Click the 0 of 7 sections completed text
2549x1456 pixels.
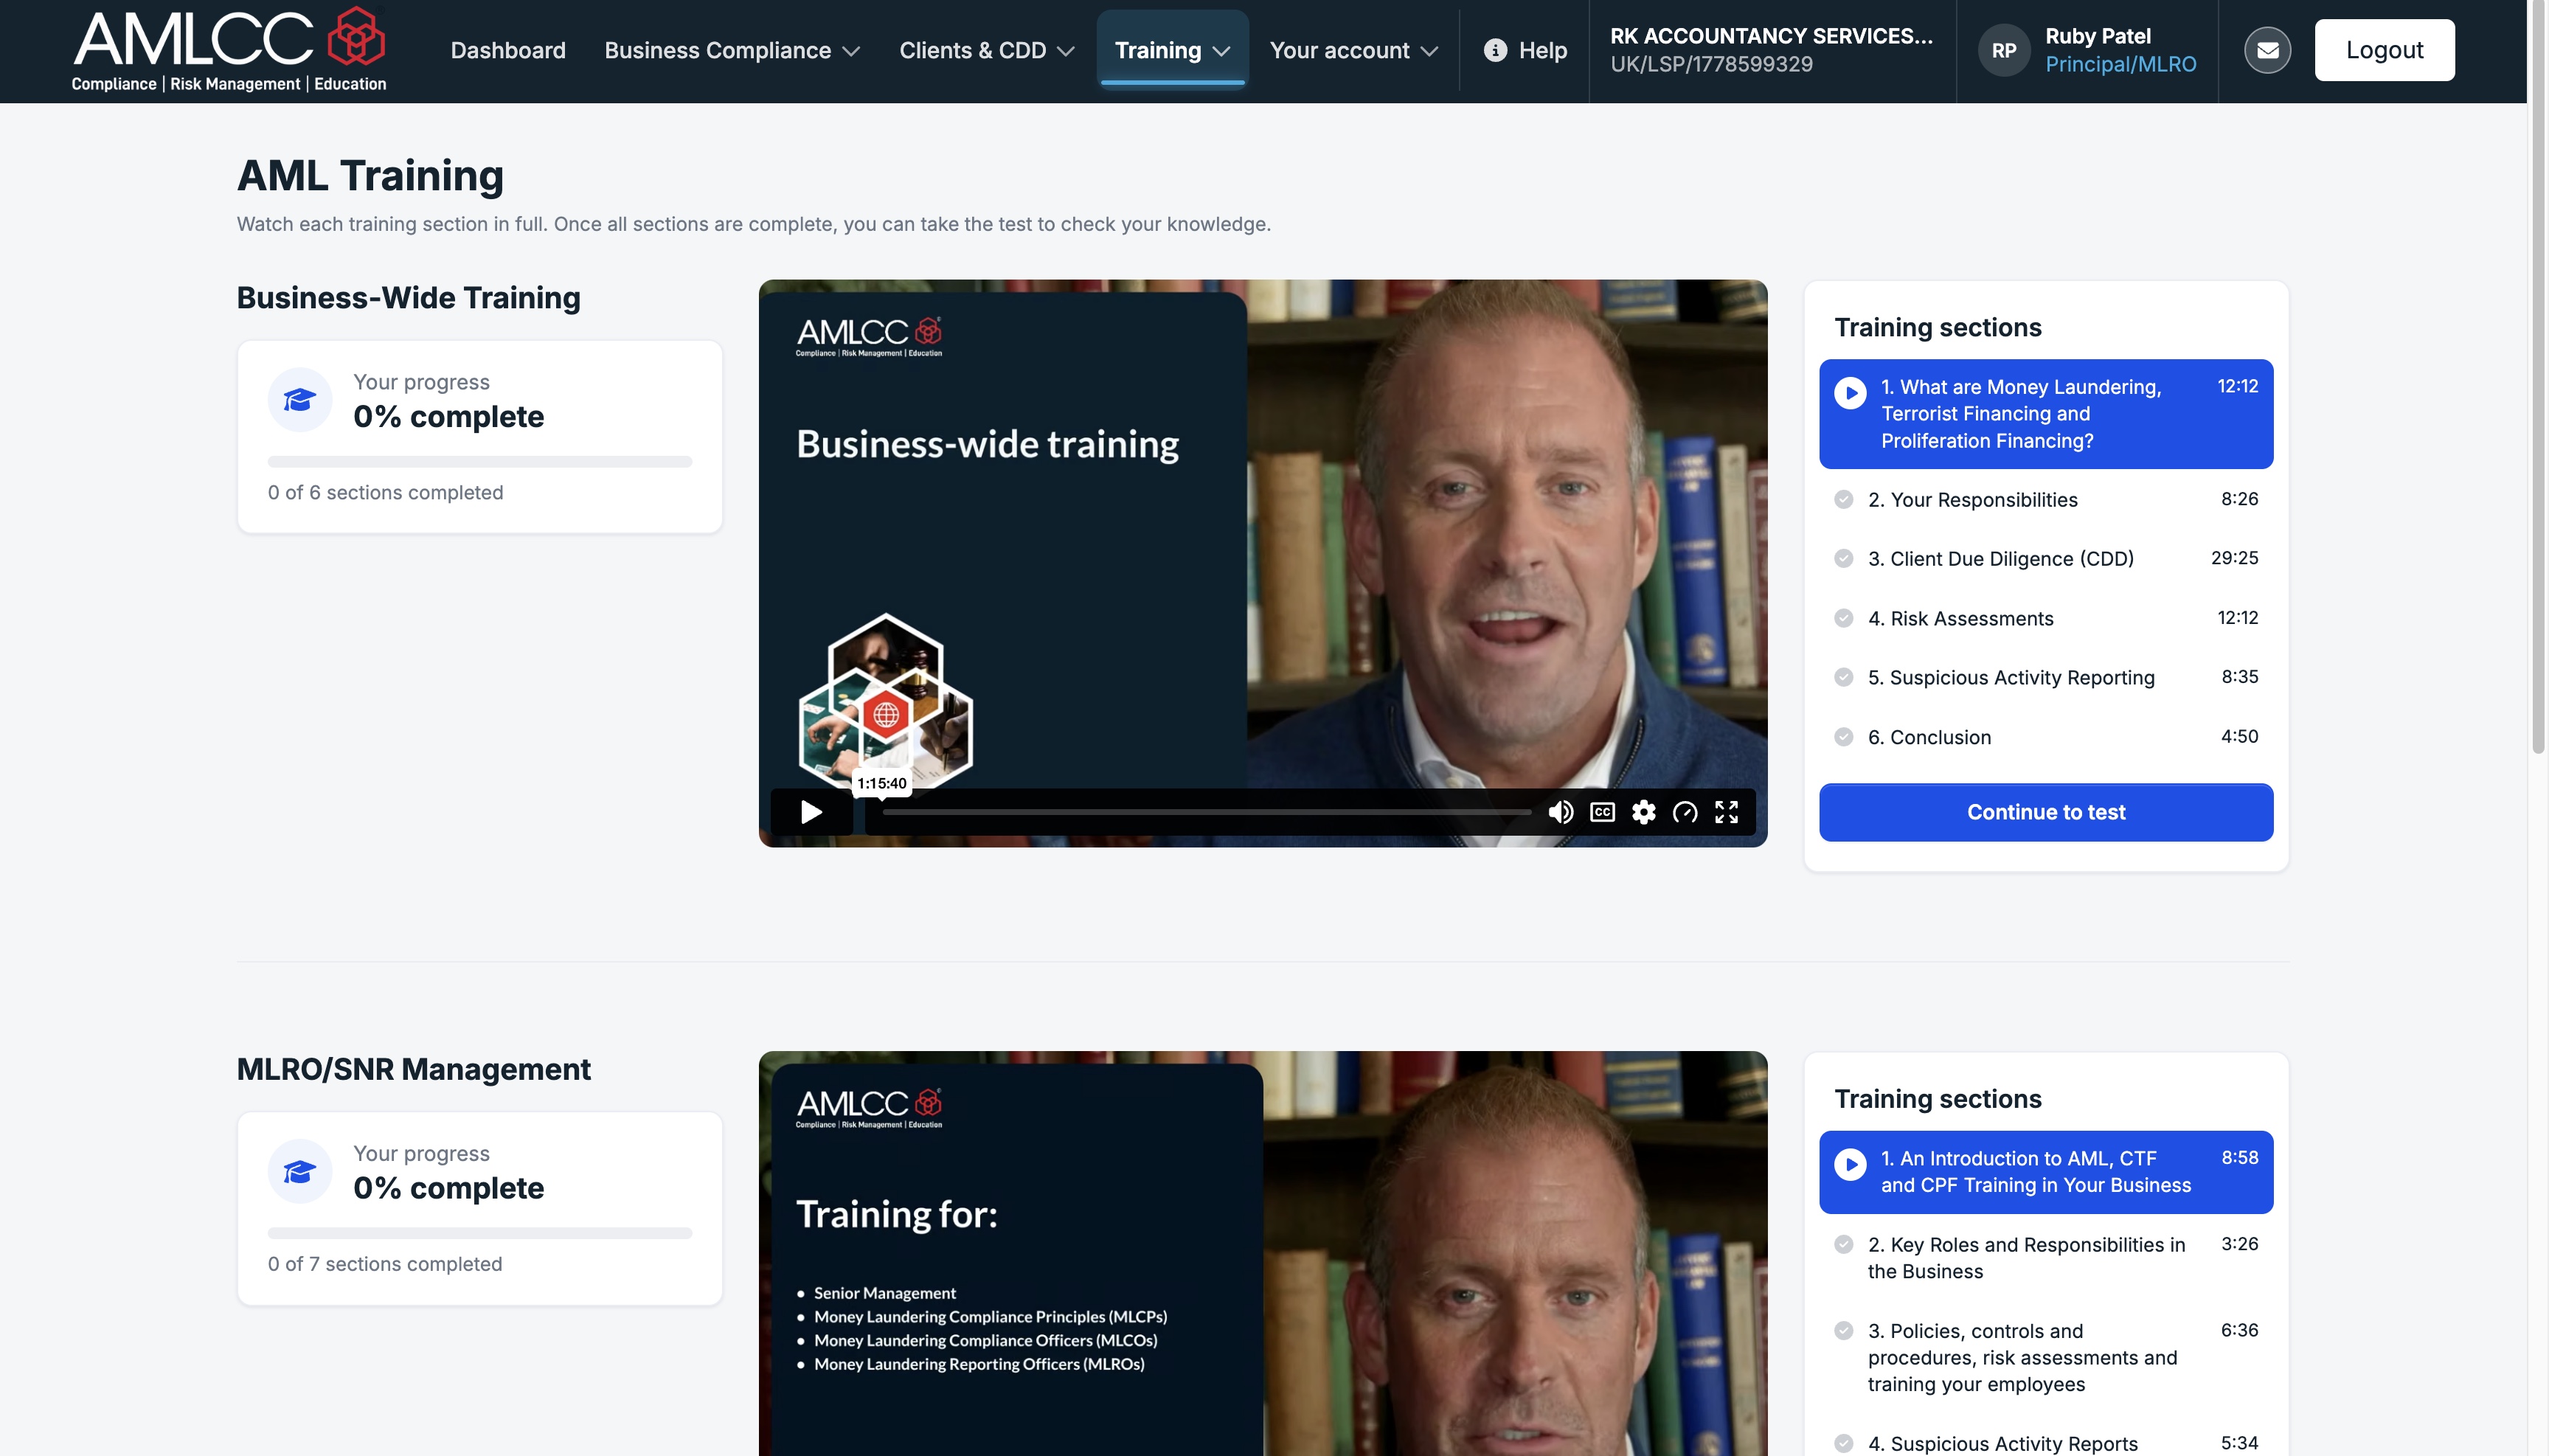point(385,1264)
